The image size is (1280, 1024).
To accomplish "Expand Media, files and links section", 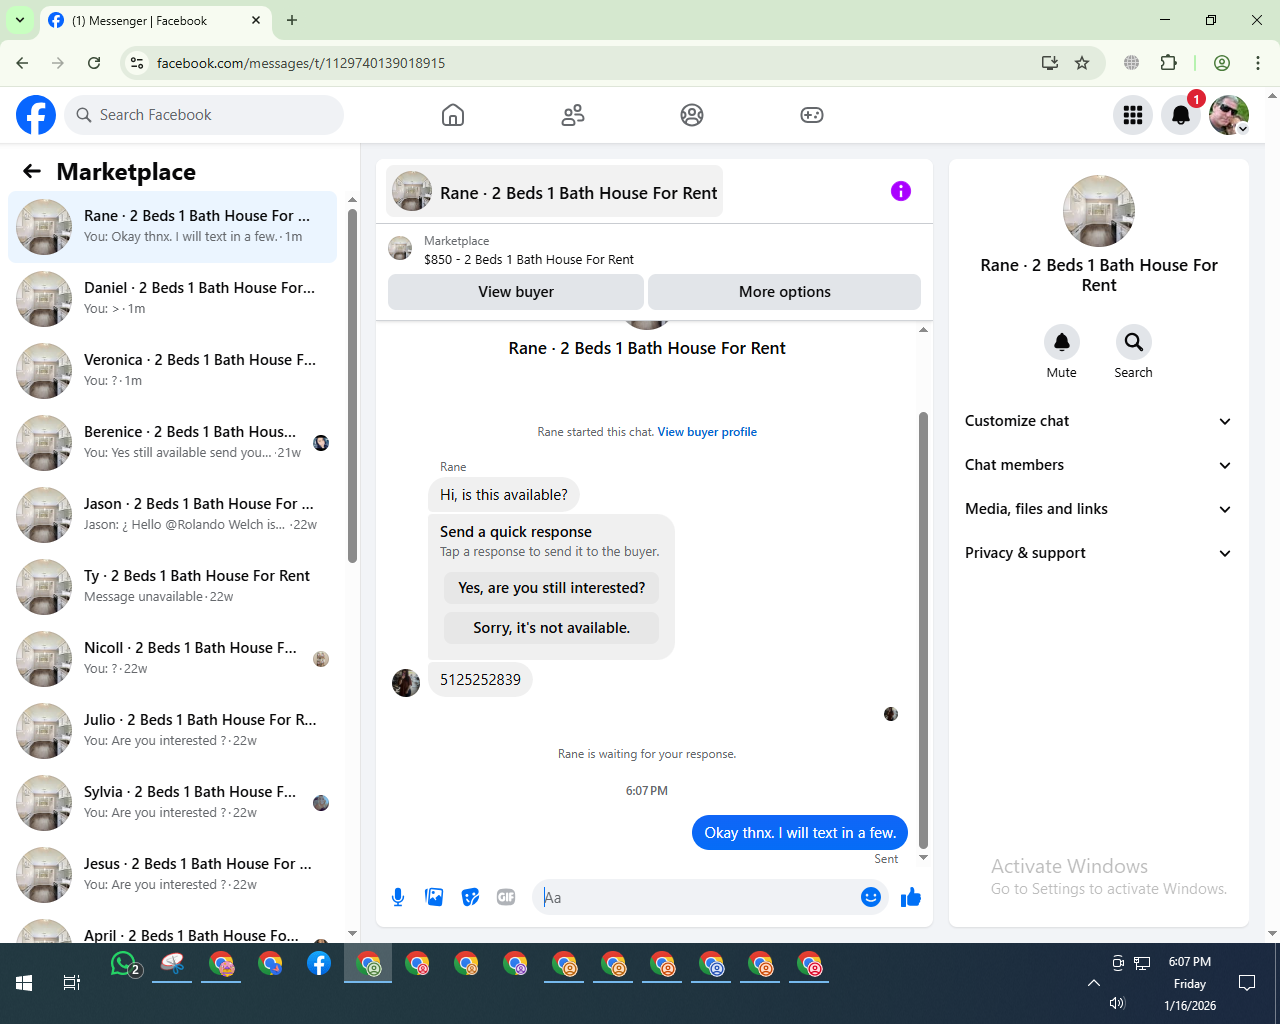I will (1099, 509).
